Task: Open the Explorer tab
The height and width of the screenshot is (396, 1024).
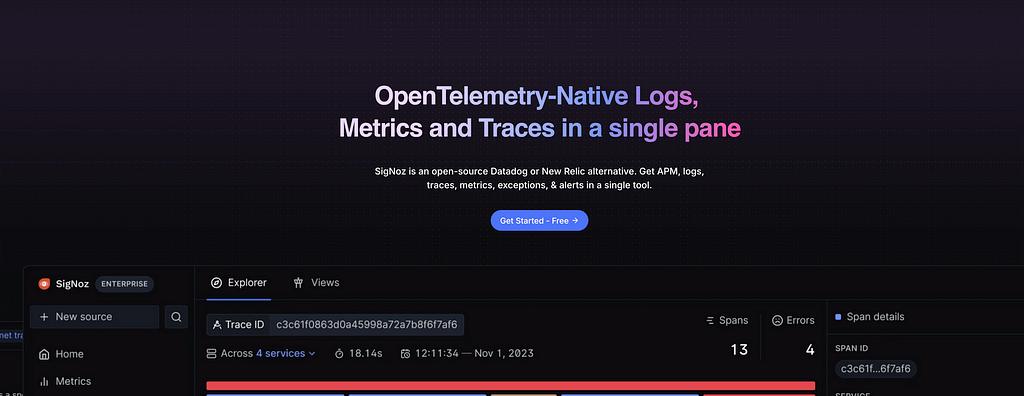Action: [x=238, y=282]
